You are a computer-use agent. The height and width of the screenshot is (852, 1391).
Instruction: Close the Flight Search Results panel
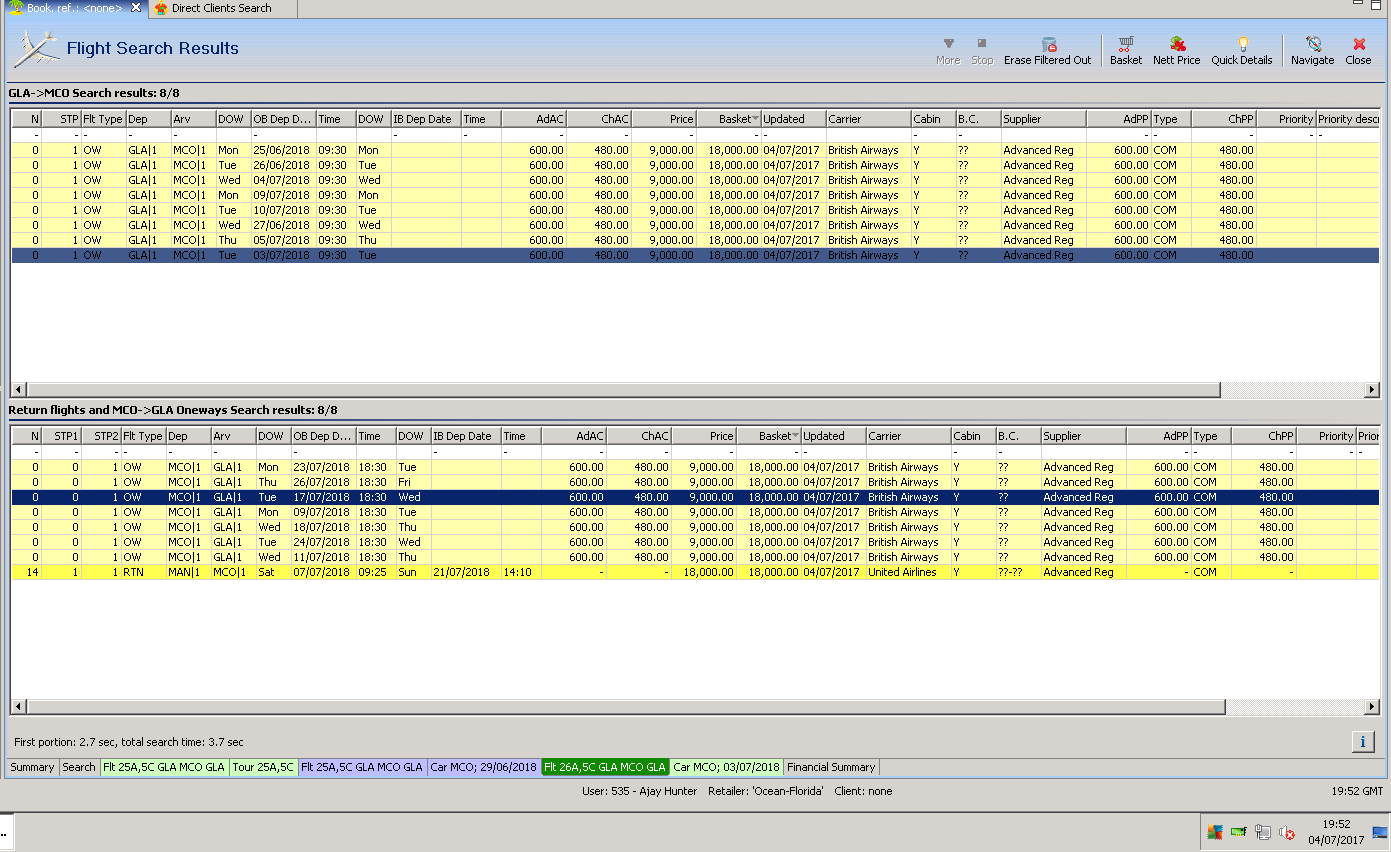pos(1358,44)
